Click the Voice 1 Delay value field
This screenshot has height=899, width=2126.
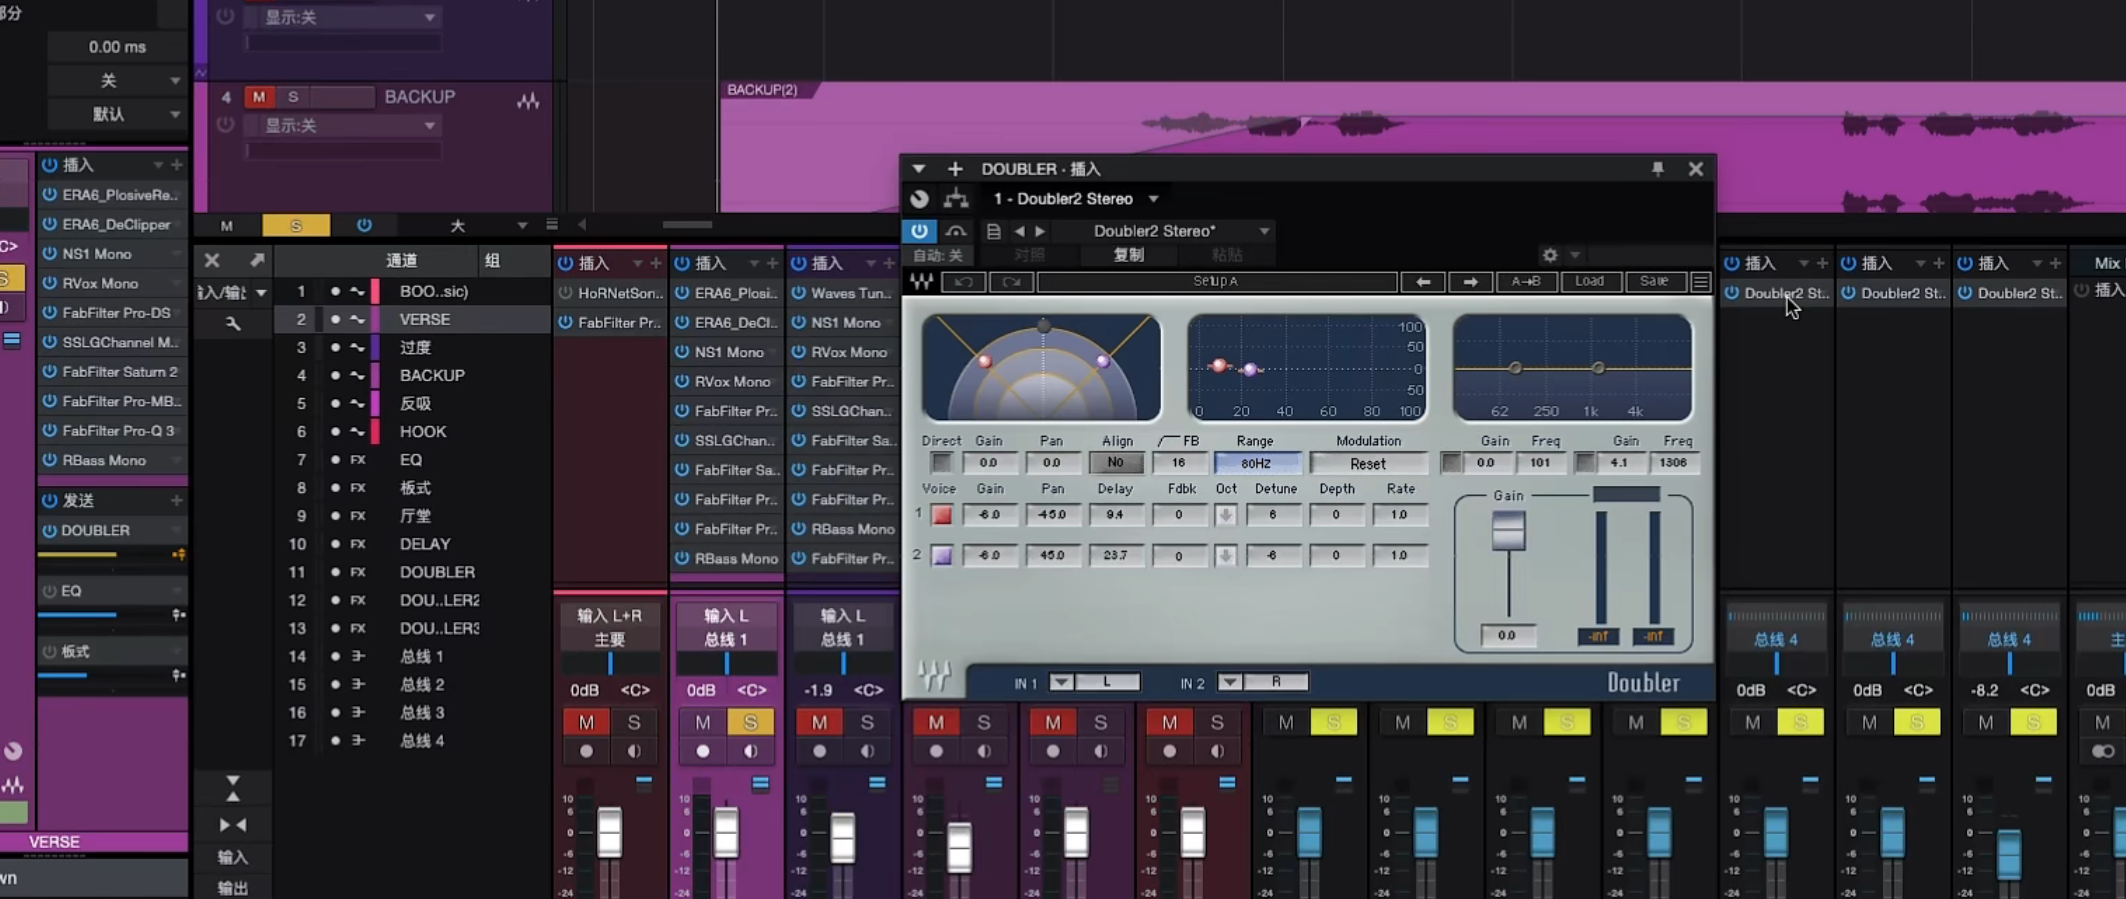pos(1115,515)
